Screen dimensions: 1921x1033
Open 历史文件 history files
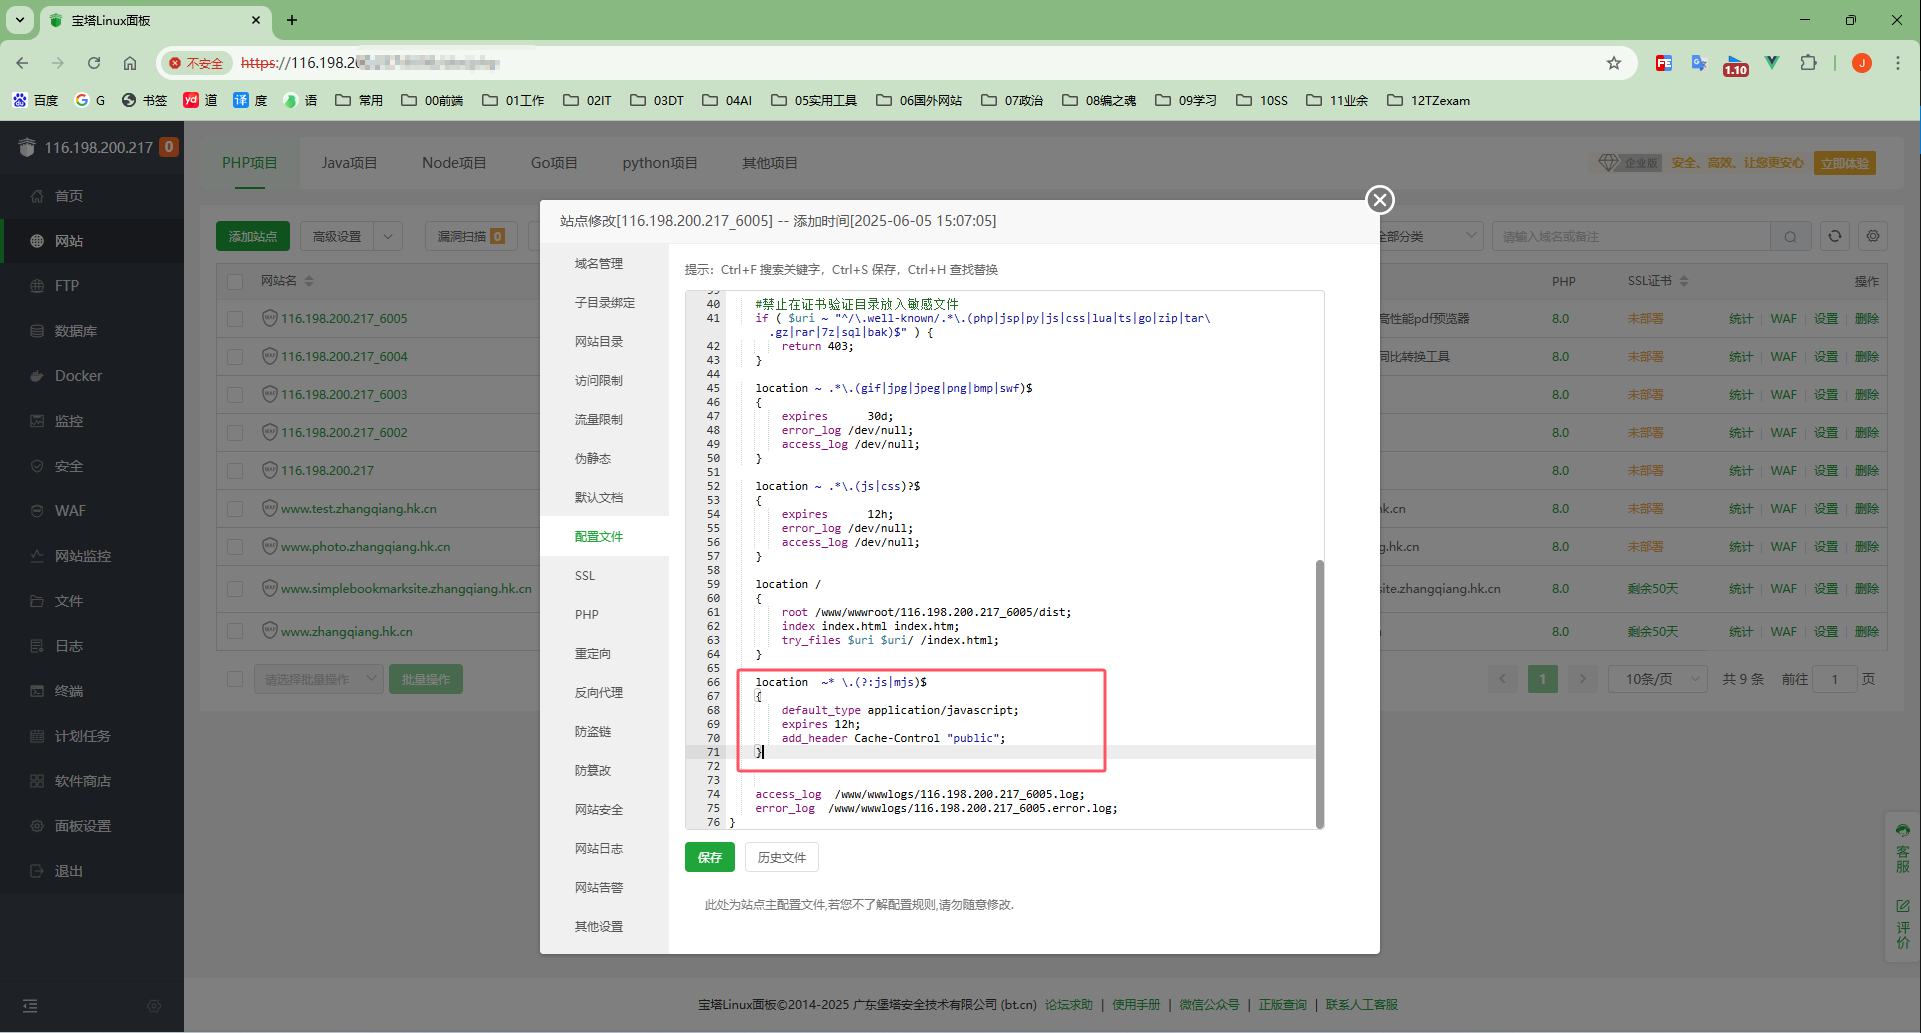click(782, 857)
